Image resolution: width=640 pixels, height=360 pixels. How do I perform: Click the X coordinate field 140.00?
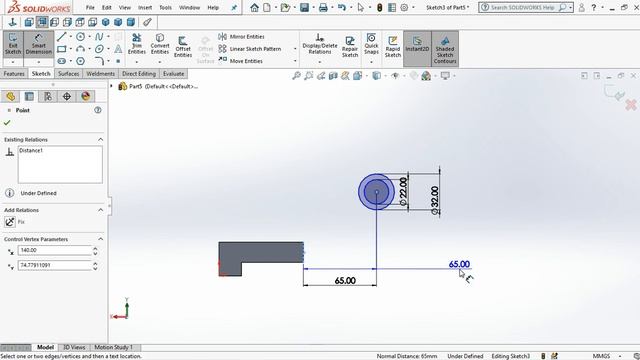[55, 250]
